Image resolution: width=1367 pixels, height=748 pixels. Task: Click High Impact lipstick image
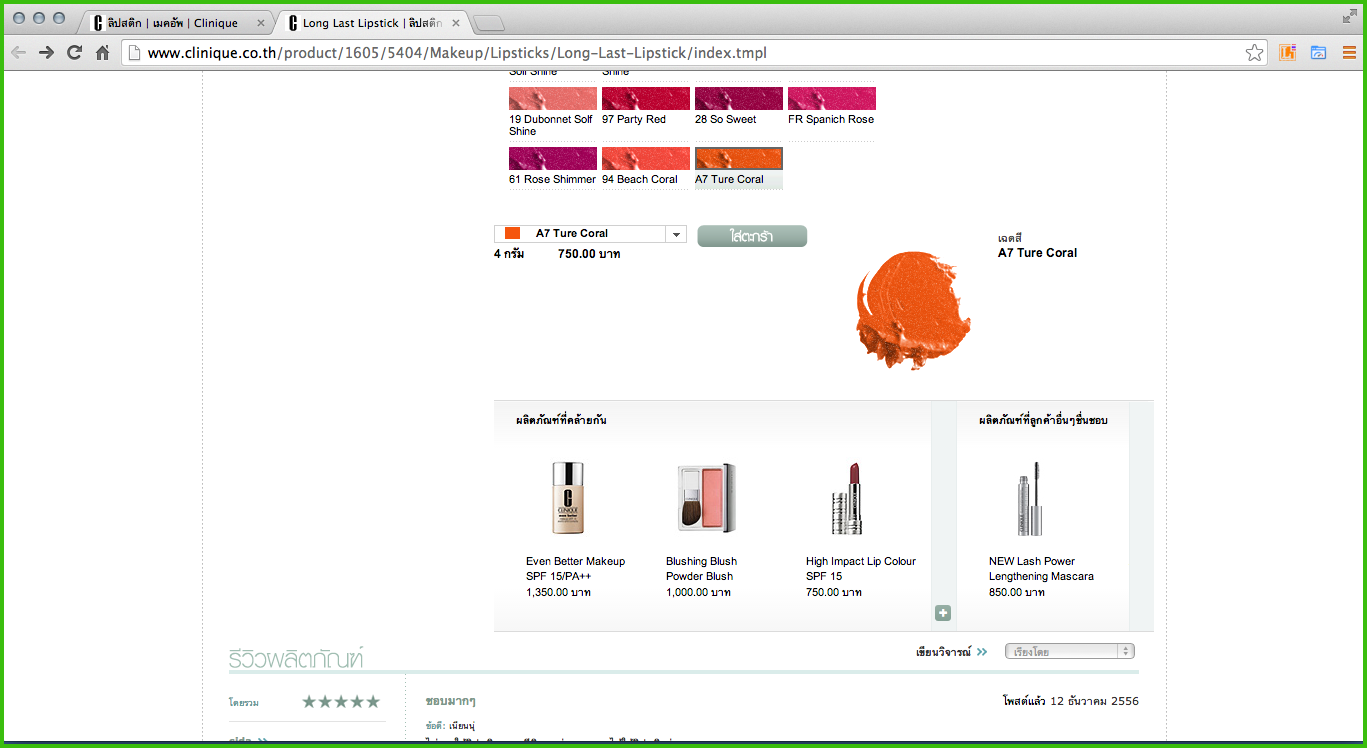tap(847, 498)
